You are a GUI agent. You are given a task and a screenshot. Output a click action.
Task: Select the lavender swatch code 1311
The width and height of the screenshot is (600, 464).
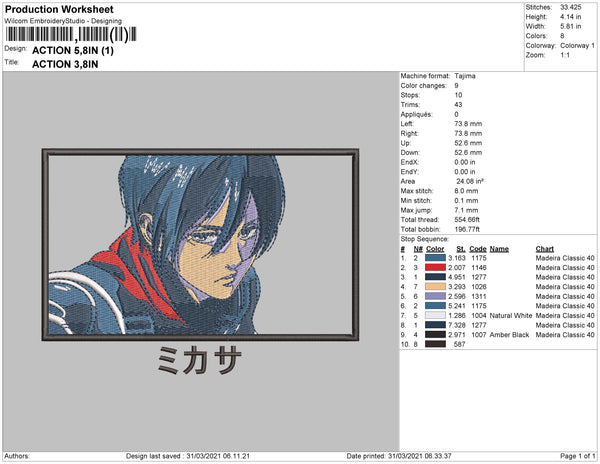click(435, 296)
